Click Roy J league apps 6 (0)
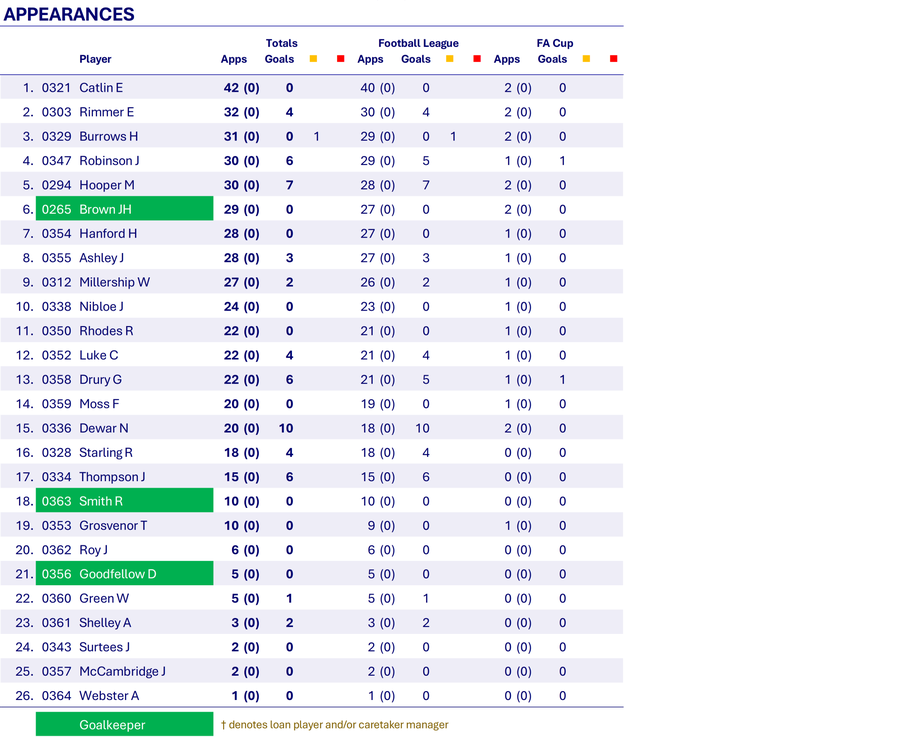This screenshot has width=900, height=737. click(x=382, y=550)
